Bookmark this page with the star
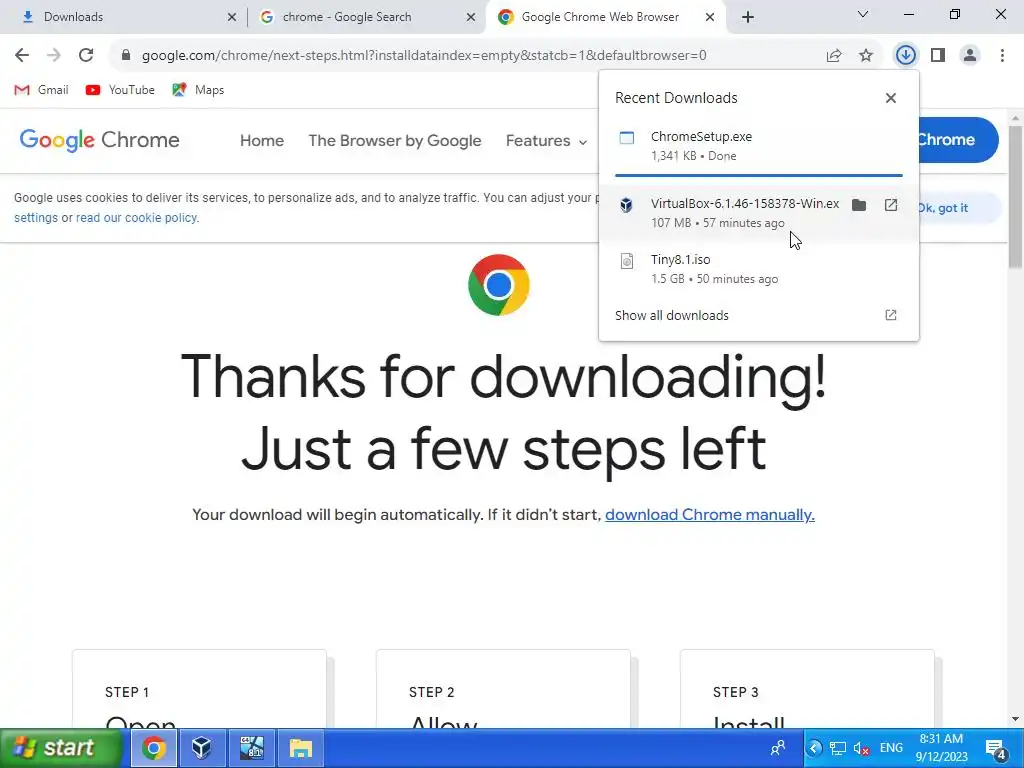Viewport: 1024px width, 768px height. [866, 56]
